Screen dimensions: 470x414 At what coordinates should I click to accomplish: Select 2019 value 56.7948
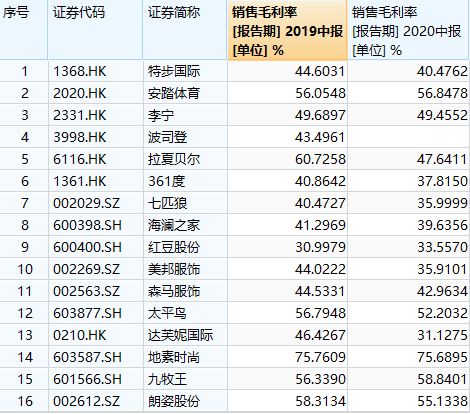pyautogui.click(x=320, y=313)
